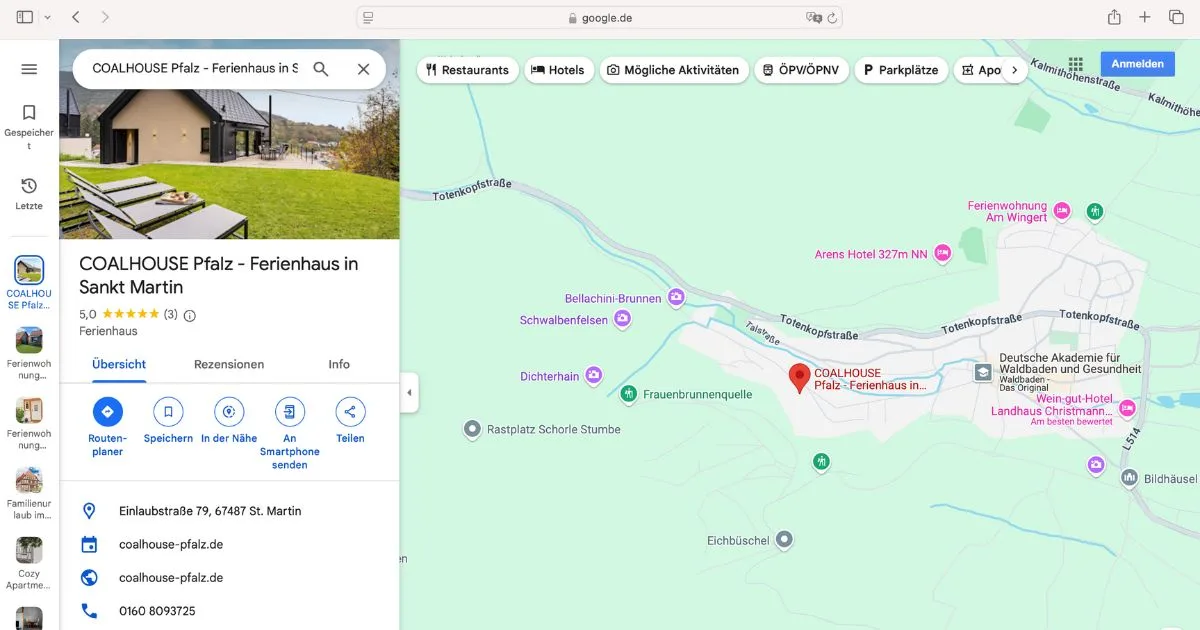
Task: Open the Google apps grid
Action: click(x=1076, y=64)
